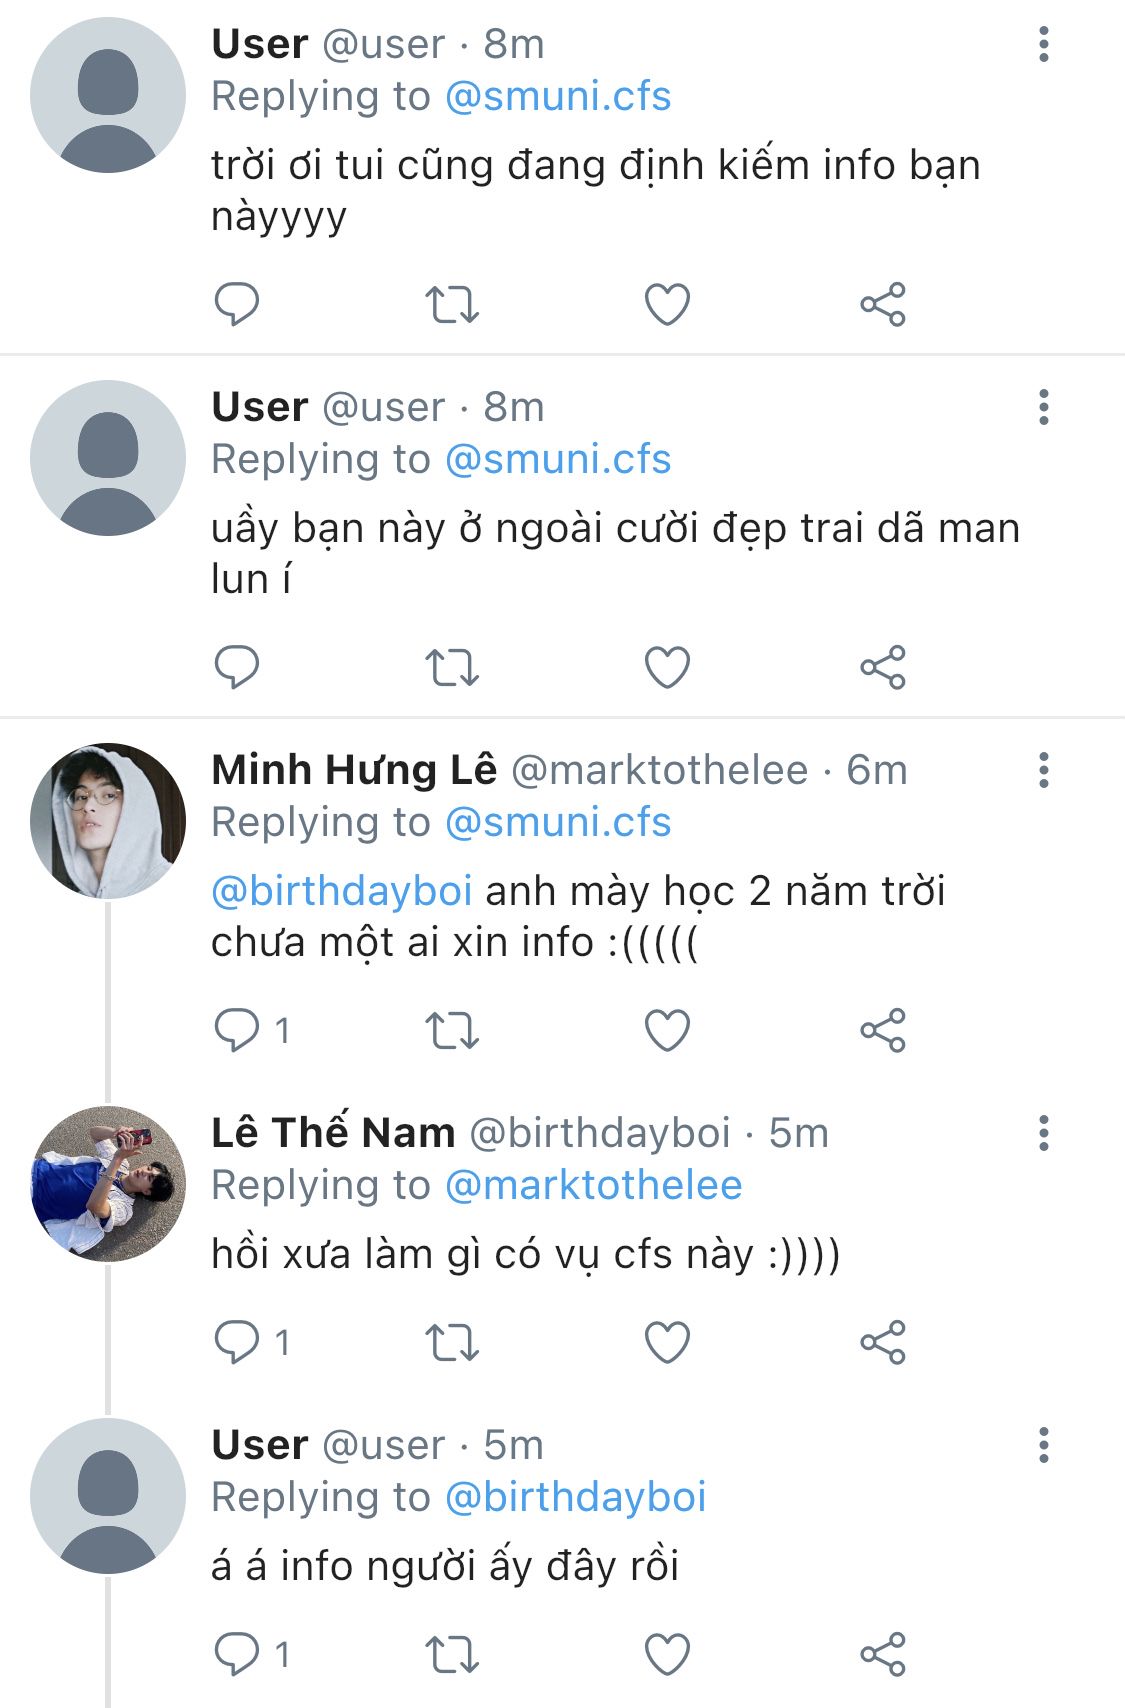Share Lê Thế Nam's tweet
Screen dimensions: 1125x1708
coord(883,1342)
